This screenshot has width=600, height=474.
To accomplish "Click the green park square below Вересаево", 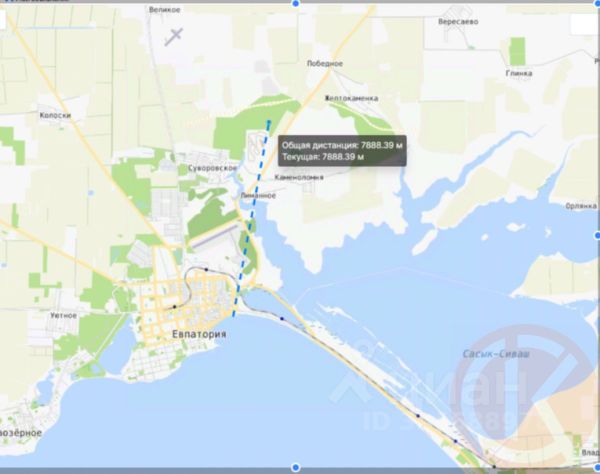I will click(x=517, y=51).
